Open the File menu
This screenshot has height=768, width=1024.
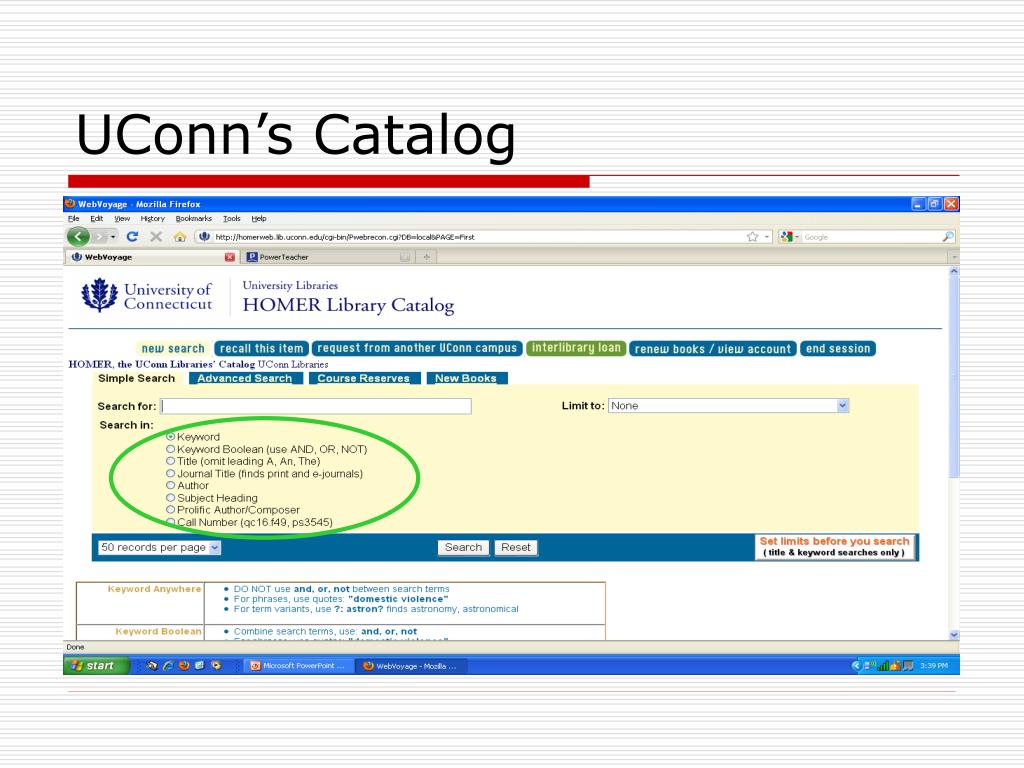pyautogui.click(x=74, y=219)
